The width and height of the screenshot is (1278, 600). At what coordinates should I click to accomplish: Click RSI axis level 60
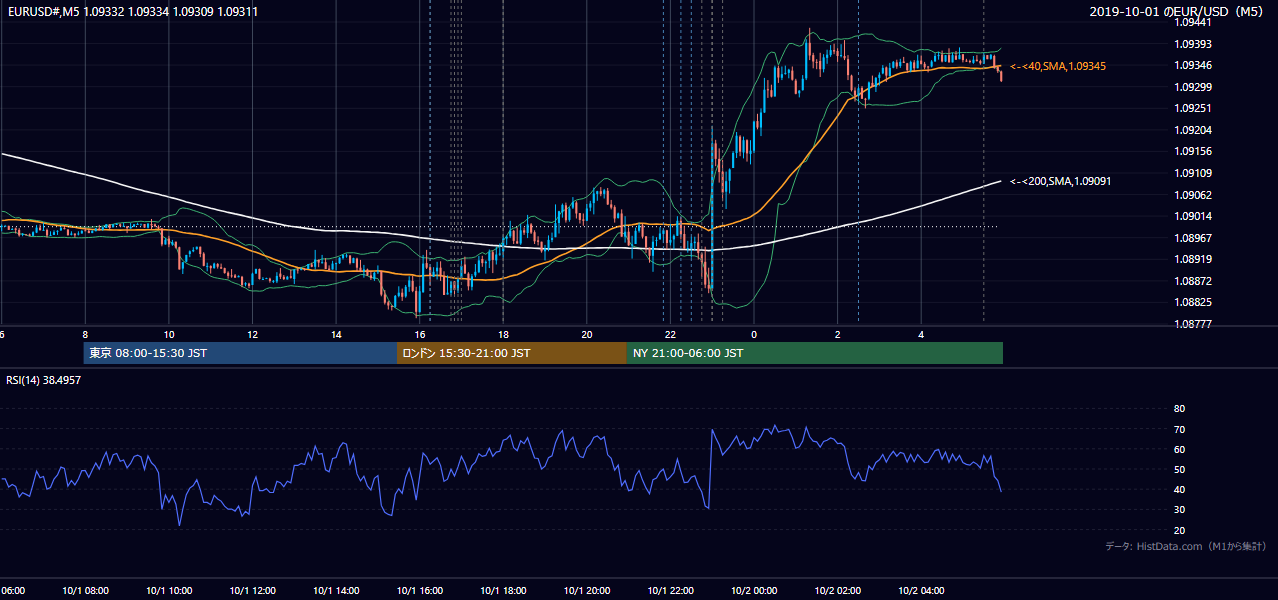coord(1179,449)
